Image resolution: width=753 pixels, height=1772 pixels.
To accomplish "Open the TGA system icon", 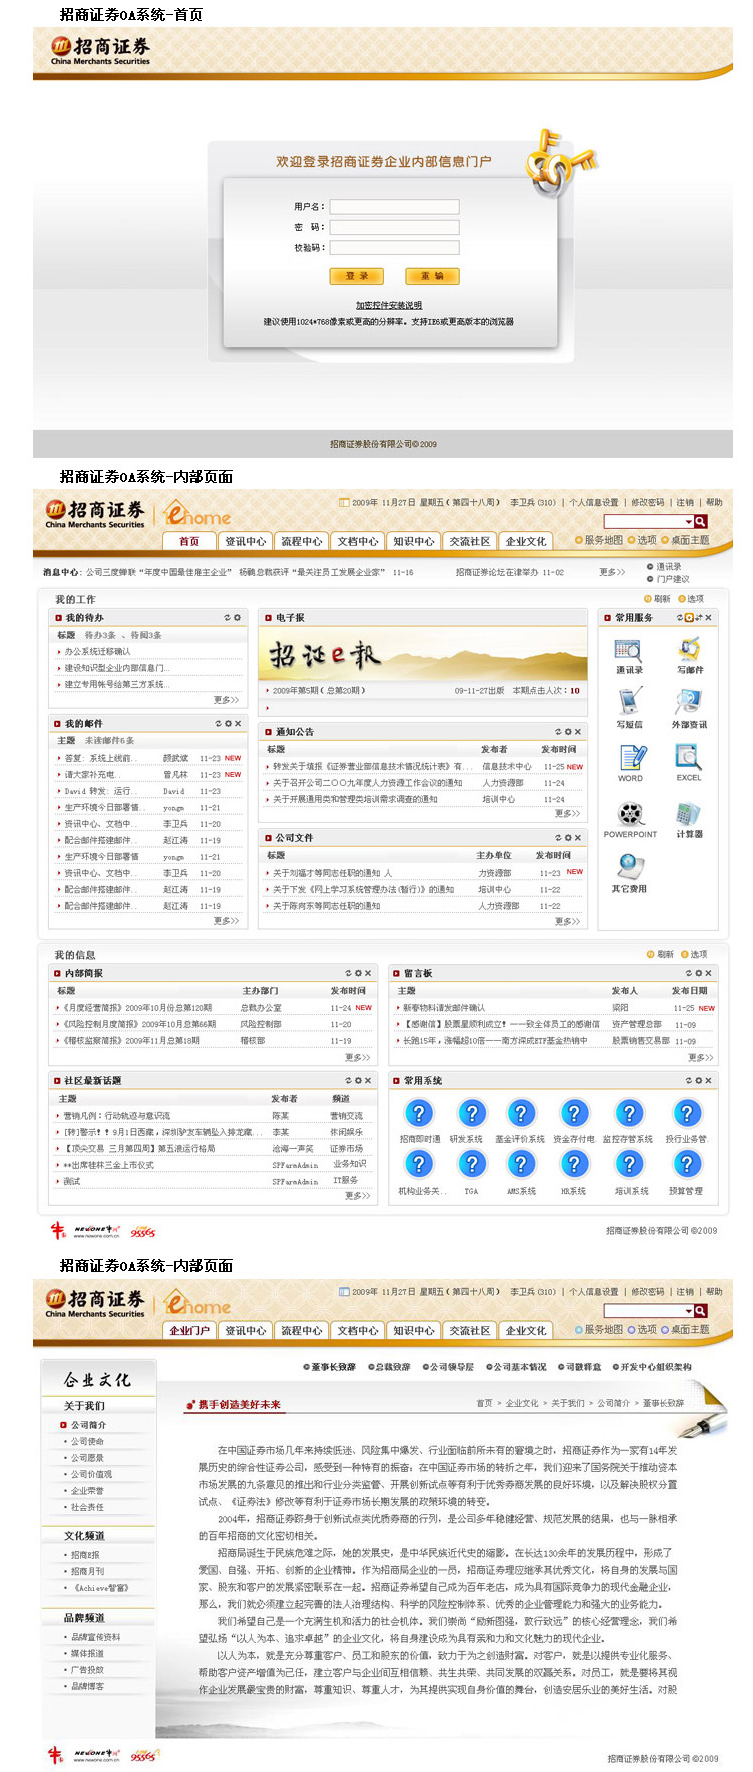I will [471, 1164].
